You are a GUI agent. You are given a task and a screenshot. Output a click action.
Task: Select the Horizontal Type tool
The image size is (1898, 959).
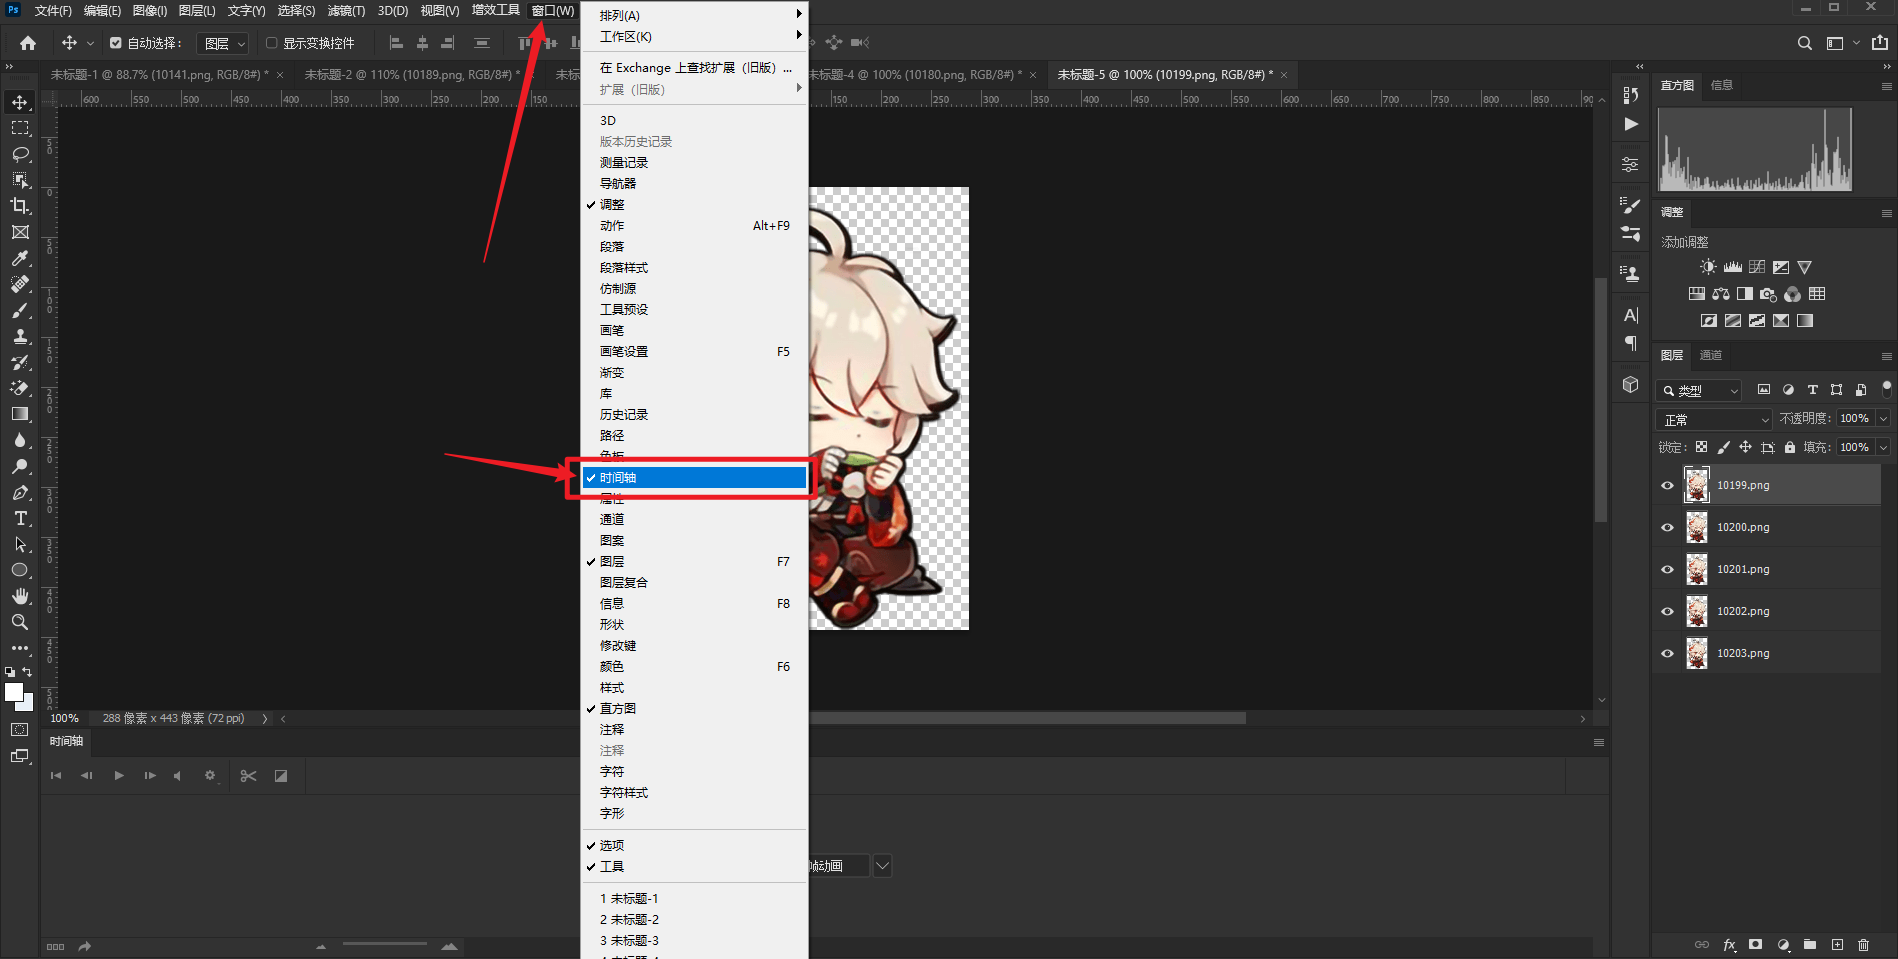coord(20,518)
